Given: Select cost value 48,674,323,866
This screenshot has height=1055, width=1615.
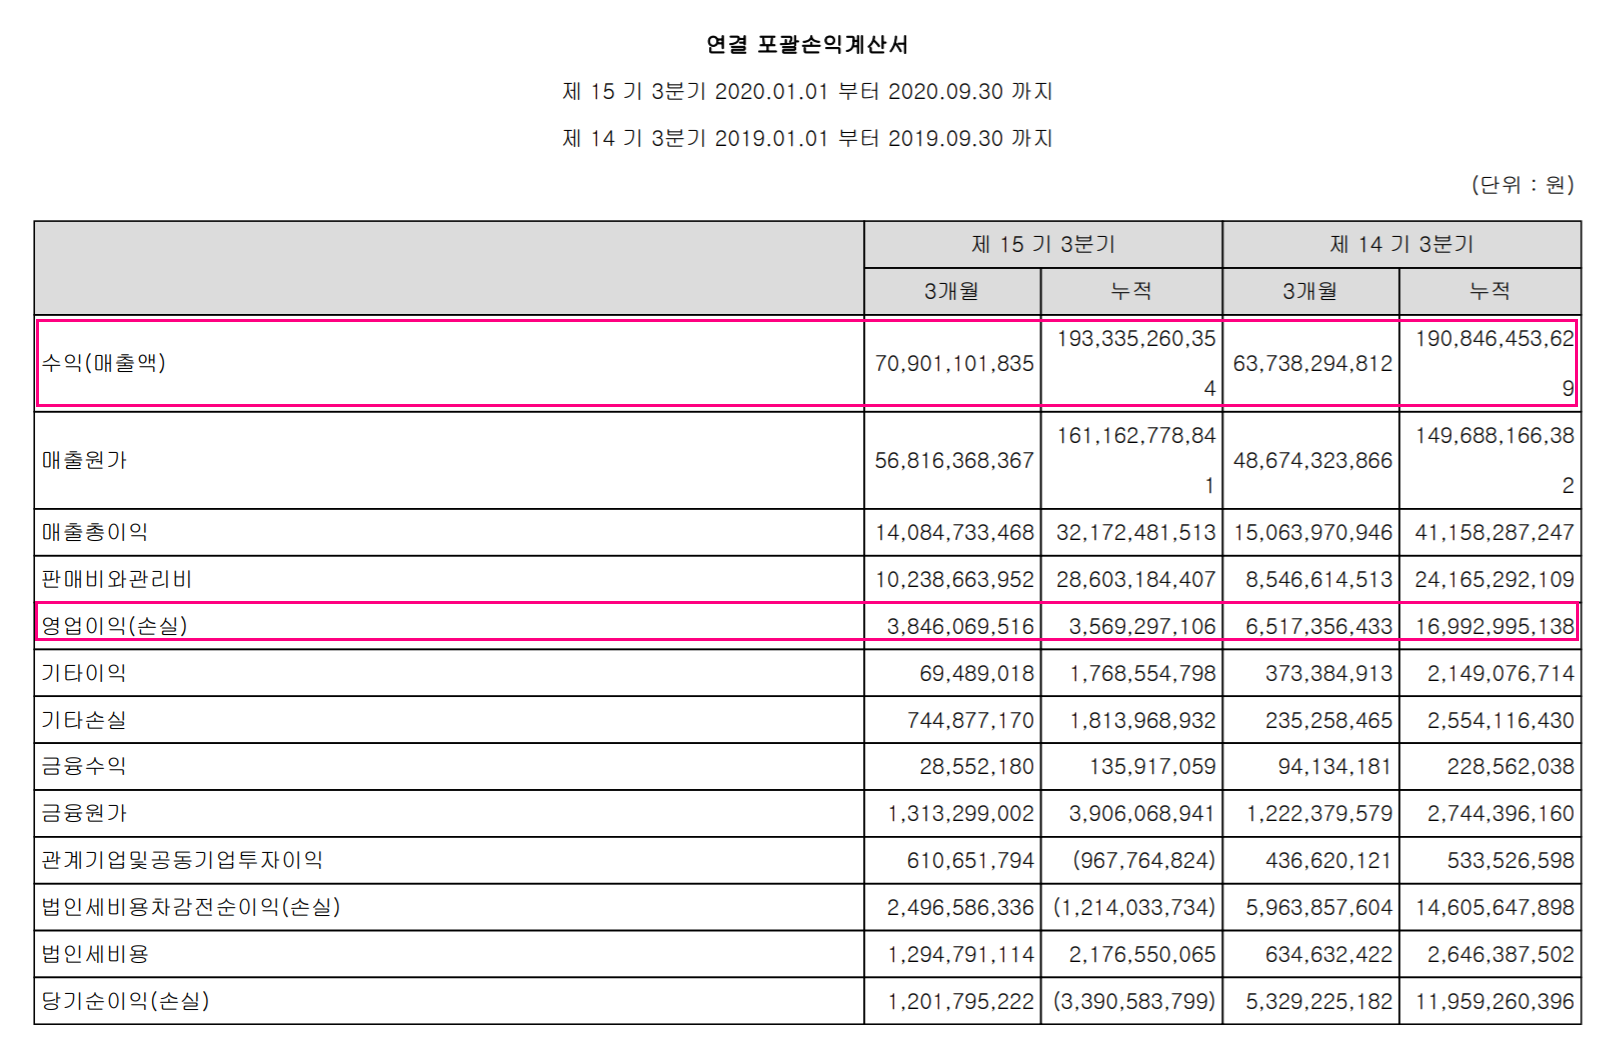Looking at the screenshot, I should click(1312, 460).
